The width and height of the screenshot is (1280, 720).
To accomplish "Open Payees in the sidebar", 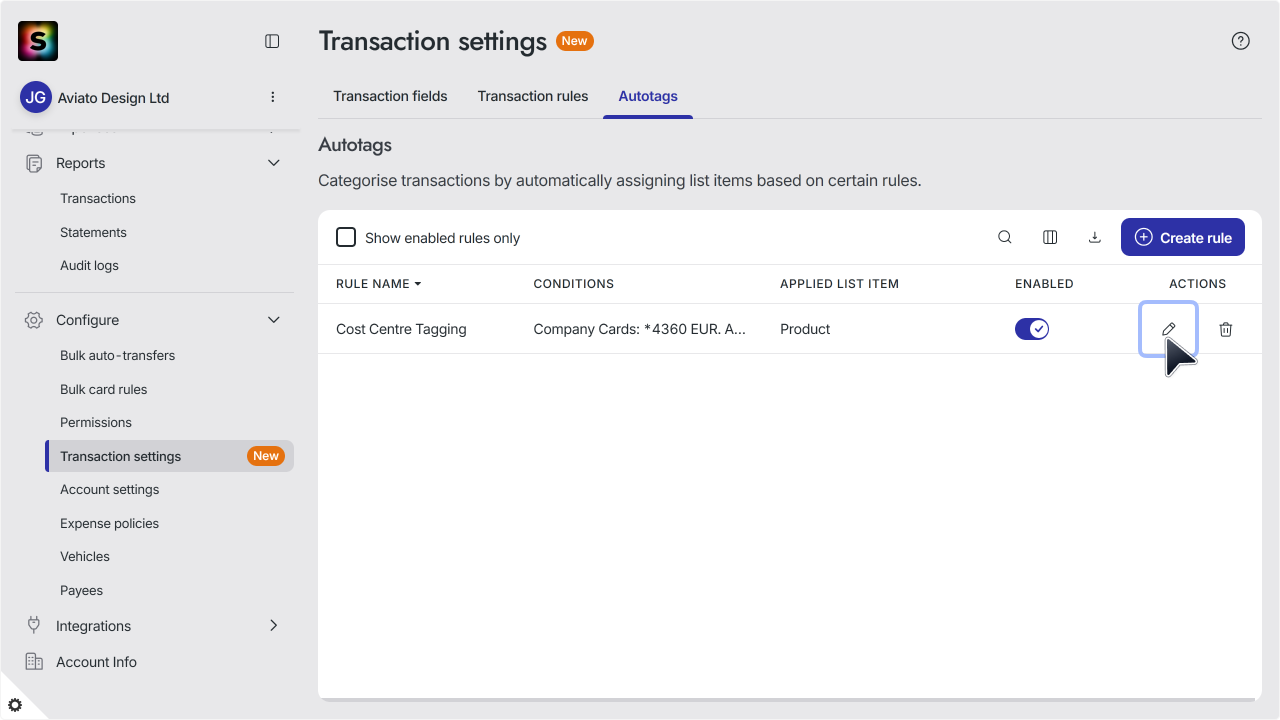I will point(81,590).
